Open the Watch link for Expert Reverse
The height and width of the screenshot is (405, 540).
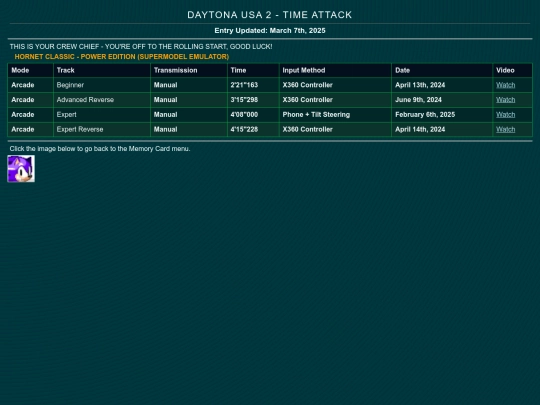[x=505, y=129]
